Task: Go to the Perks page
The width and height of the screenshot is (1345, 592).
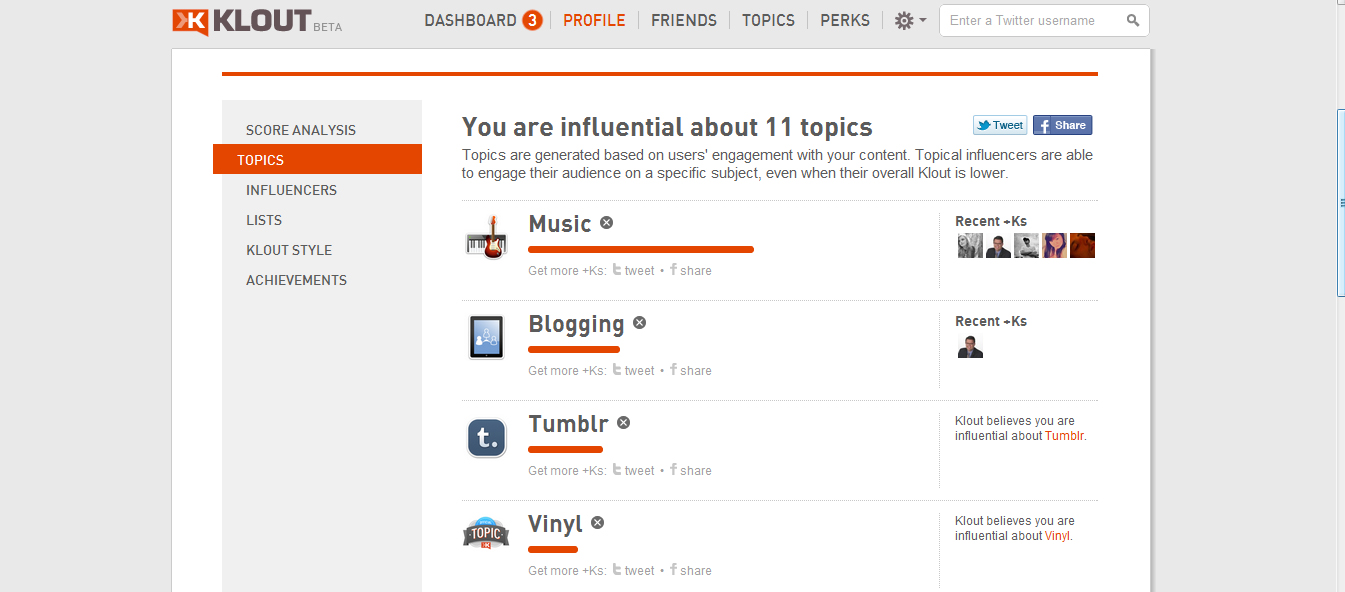Action: (845, 21)
